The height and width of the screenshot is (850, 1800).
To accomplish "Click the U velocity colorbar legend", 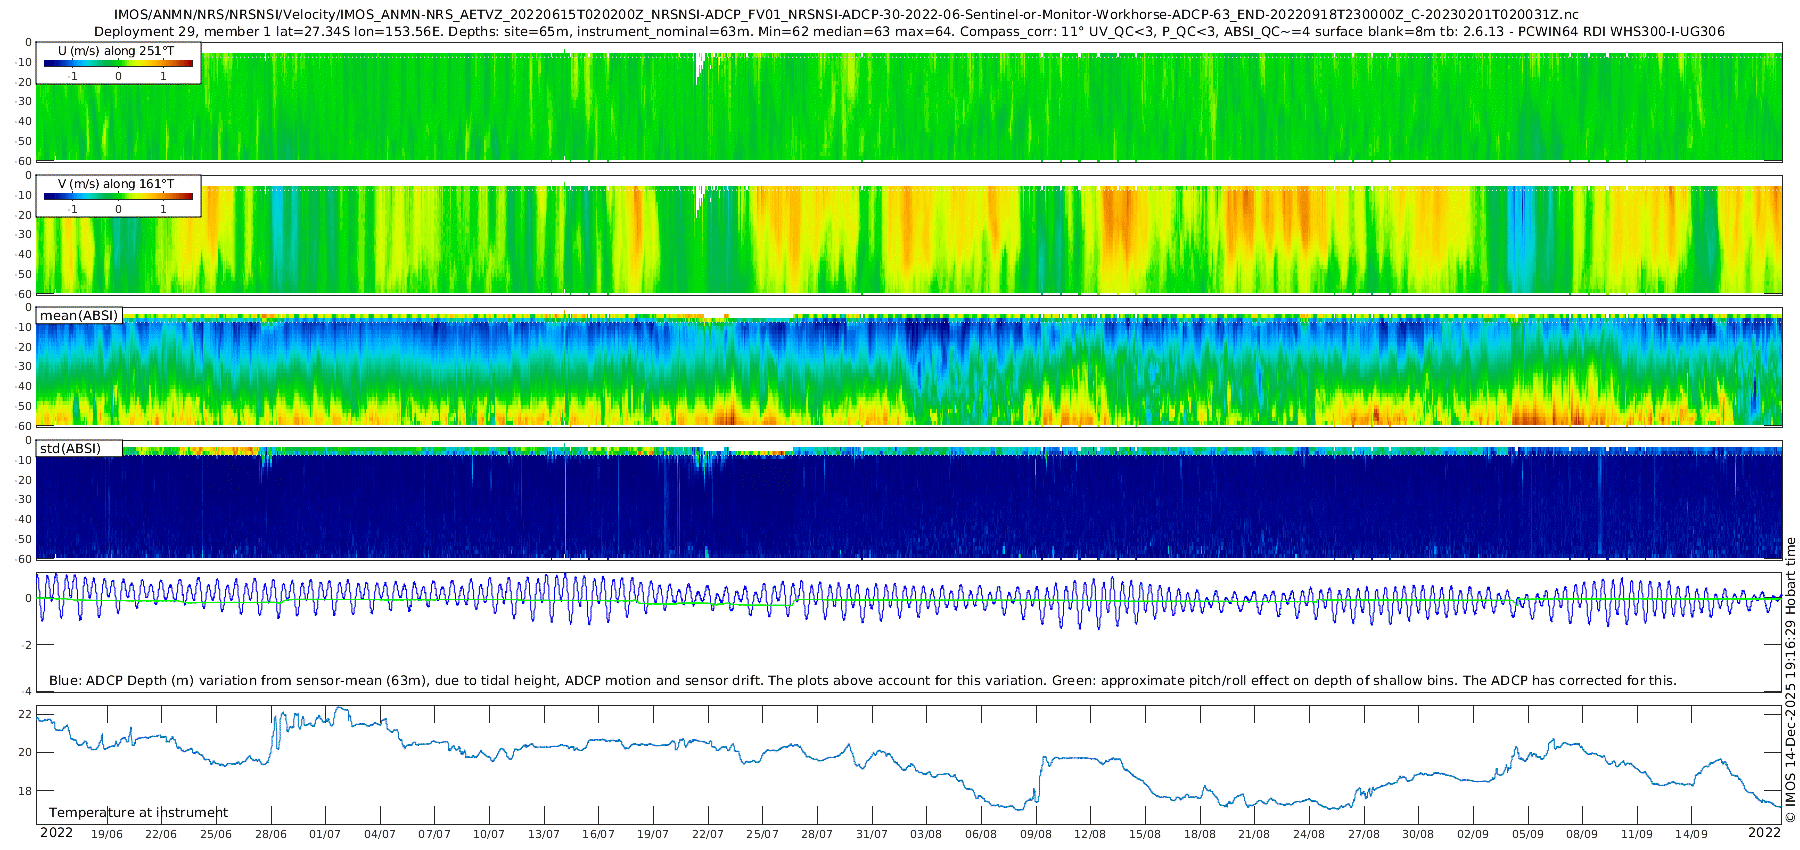I will (118, 64).
